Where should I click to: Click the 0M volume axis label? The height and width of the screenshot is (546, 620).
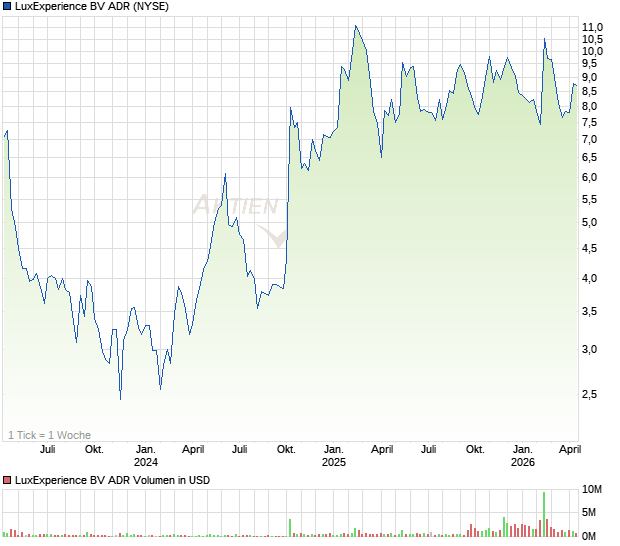click(589, 536)
